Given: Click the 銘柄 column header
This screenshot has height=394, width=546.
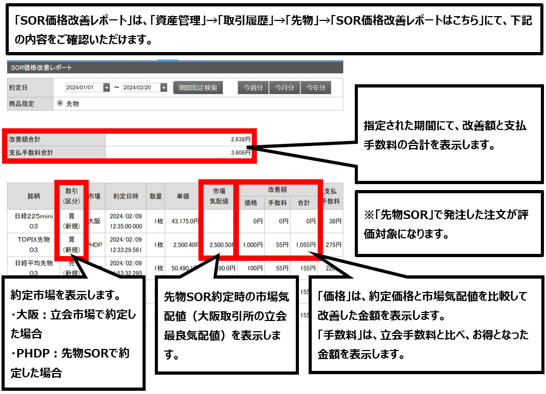Looking at the screenshot, I should (x=33, y=196).
